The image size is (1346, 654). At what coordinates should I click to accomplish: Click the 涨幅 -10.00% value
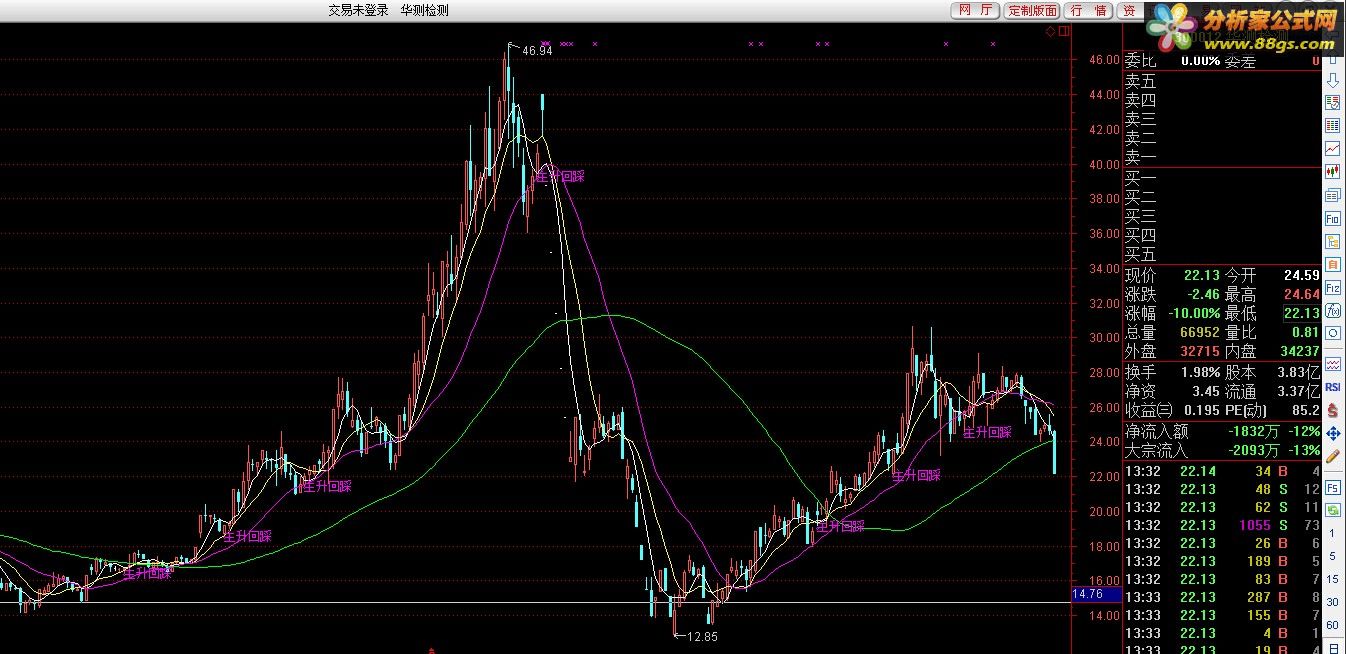coord(1193,313)
